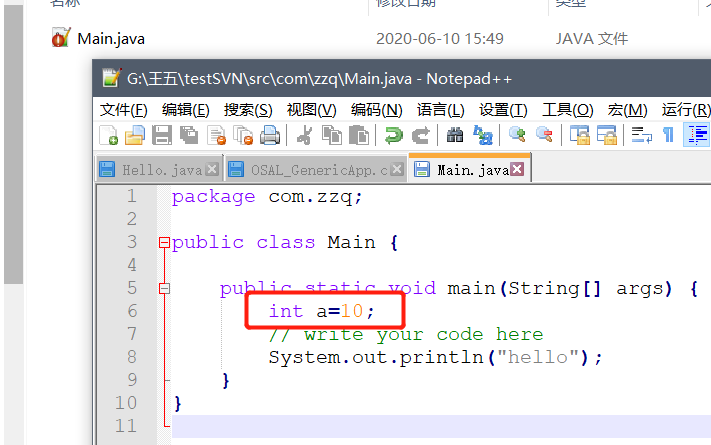Click line number 1 in the margin
The height and width of the screenshot is (445, 711).
point(131,196)
